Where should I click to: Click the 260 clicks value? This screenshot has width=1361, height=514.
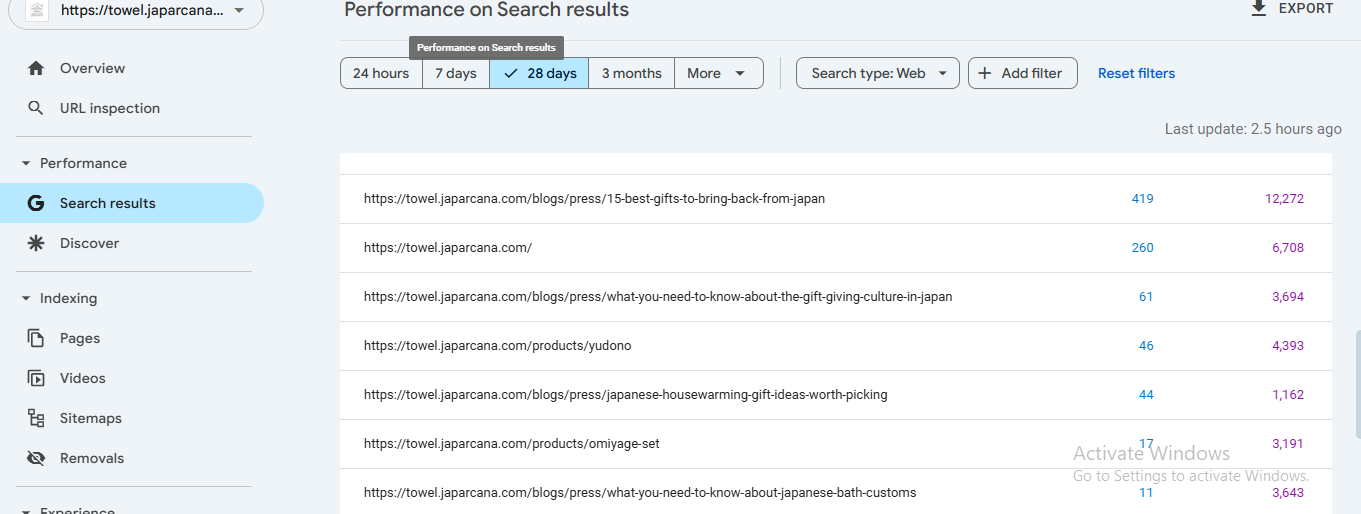[1142, 248]
